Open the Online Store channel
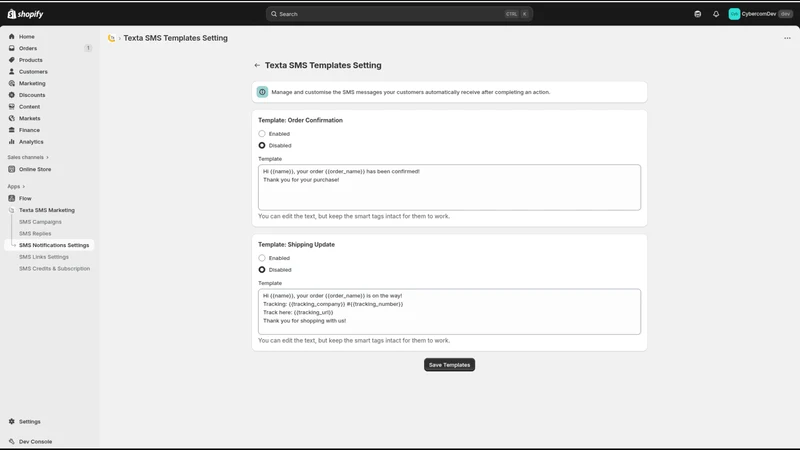The height and width of the screenshot is (450, 800). (x=35, y=169)
